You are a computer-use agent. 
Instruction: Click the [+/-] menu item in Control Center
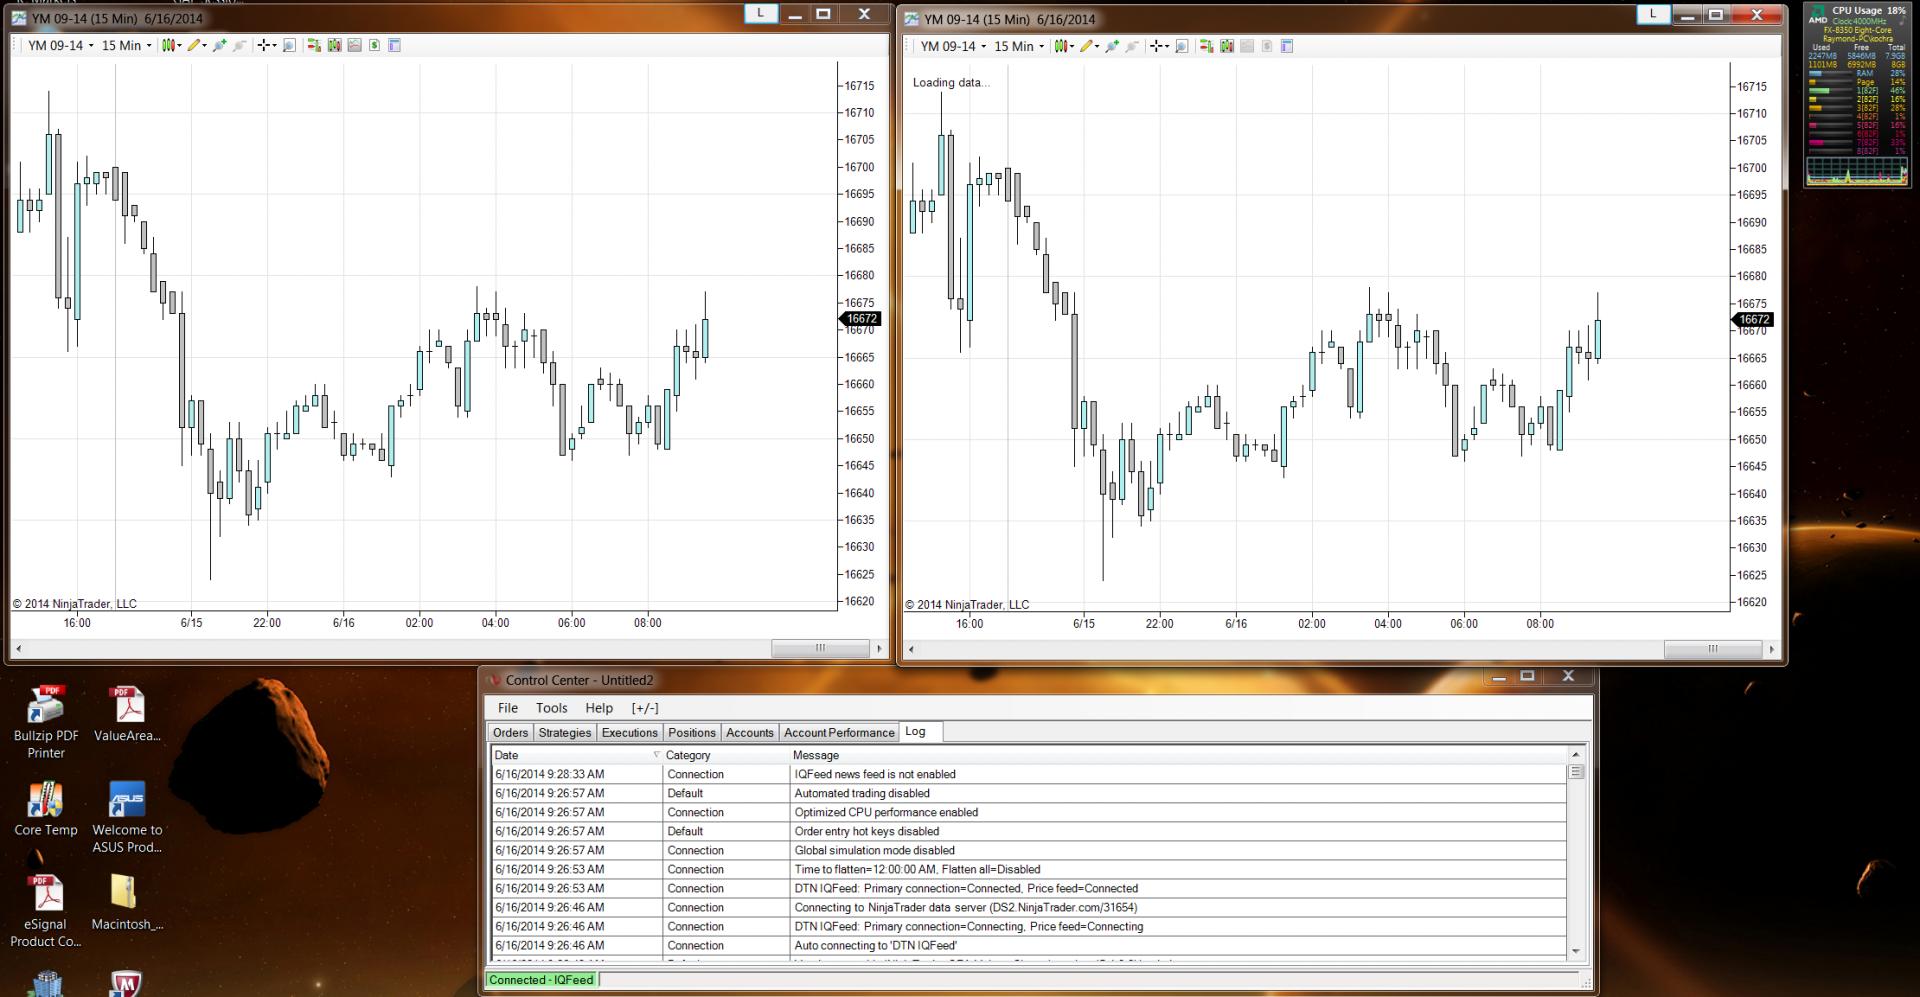coord(645,708)
